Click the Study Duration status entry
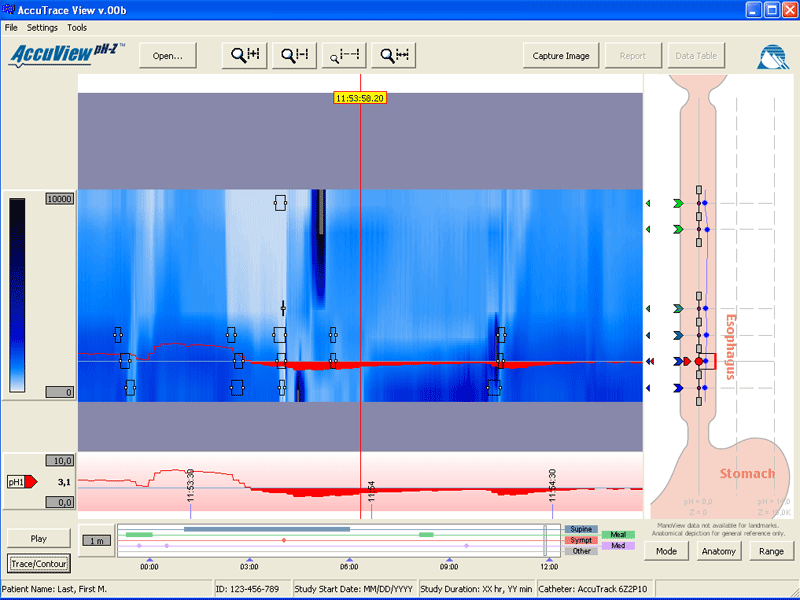 (x=476, y=589)
